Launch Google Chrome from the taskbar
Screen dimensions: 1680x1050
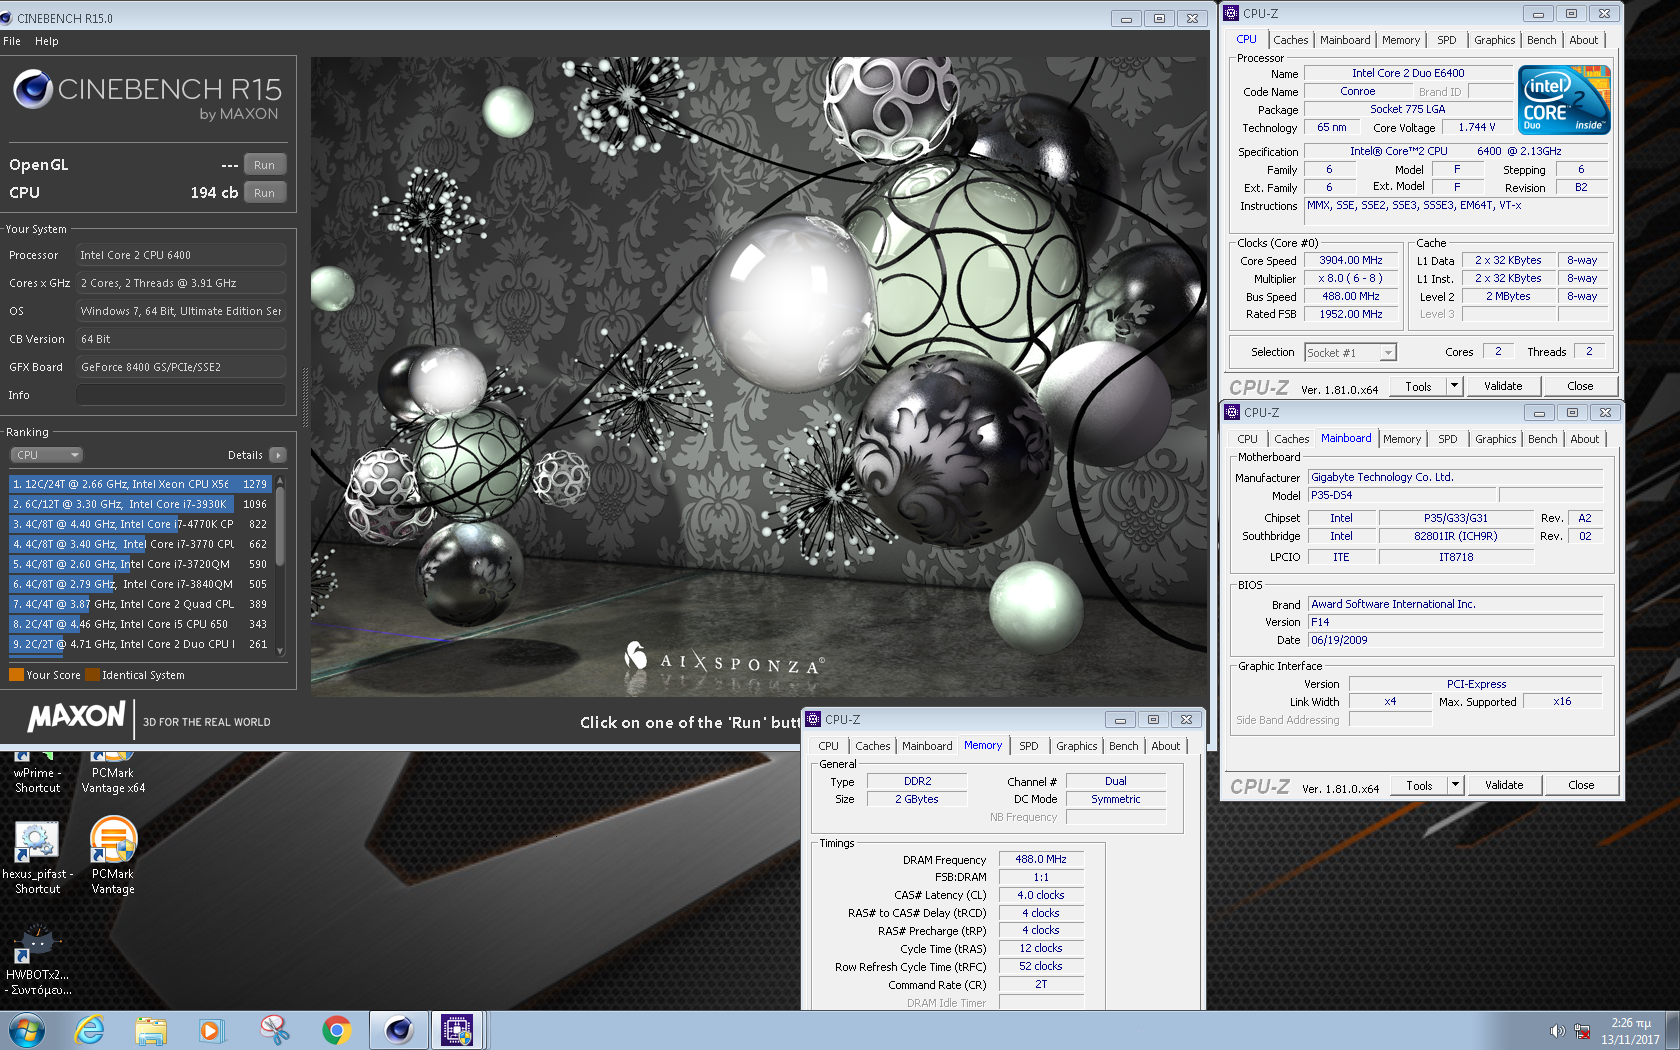[337, 1030]
